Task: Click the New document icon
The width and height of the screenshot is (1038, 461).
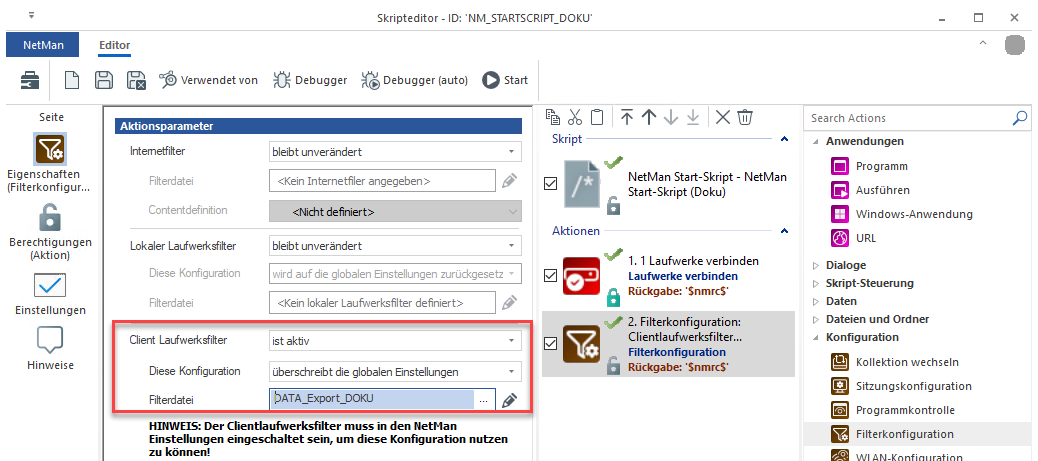Action: point(72,80)
